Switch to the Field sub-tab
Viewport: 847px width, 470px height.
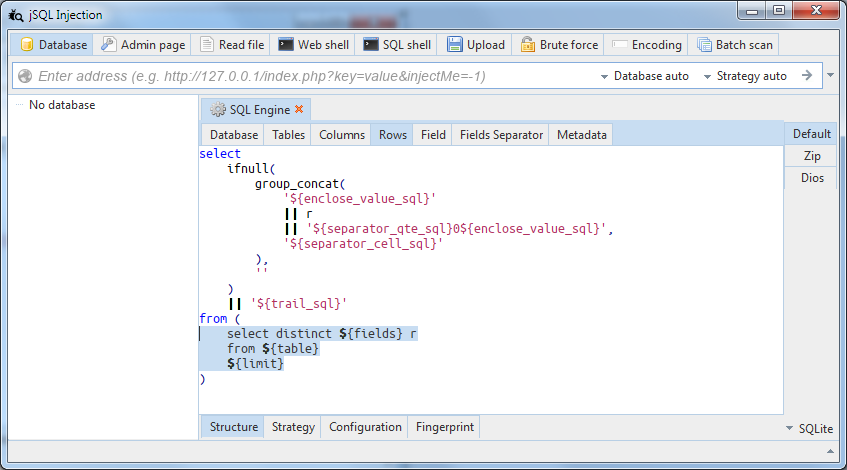click(x=433, y=135)
